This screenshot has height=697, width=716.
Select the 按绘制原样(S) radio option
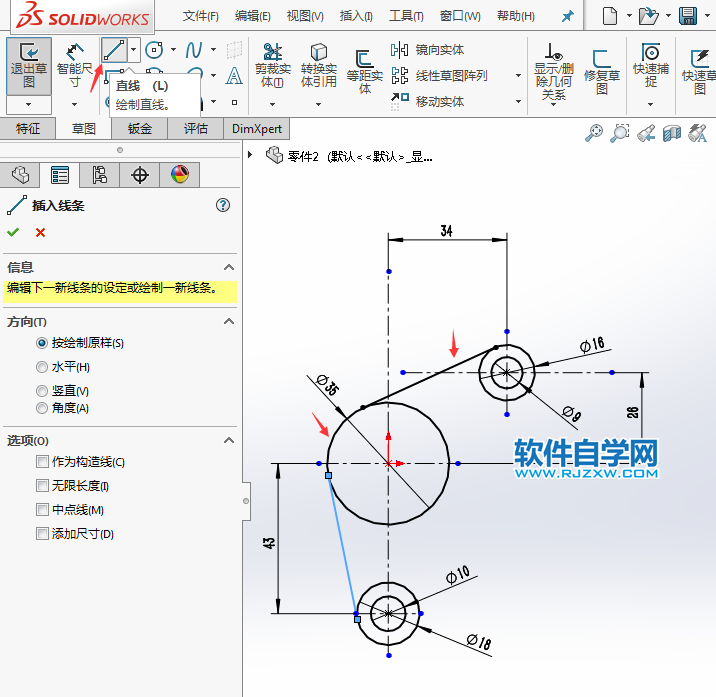42,343
